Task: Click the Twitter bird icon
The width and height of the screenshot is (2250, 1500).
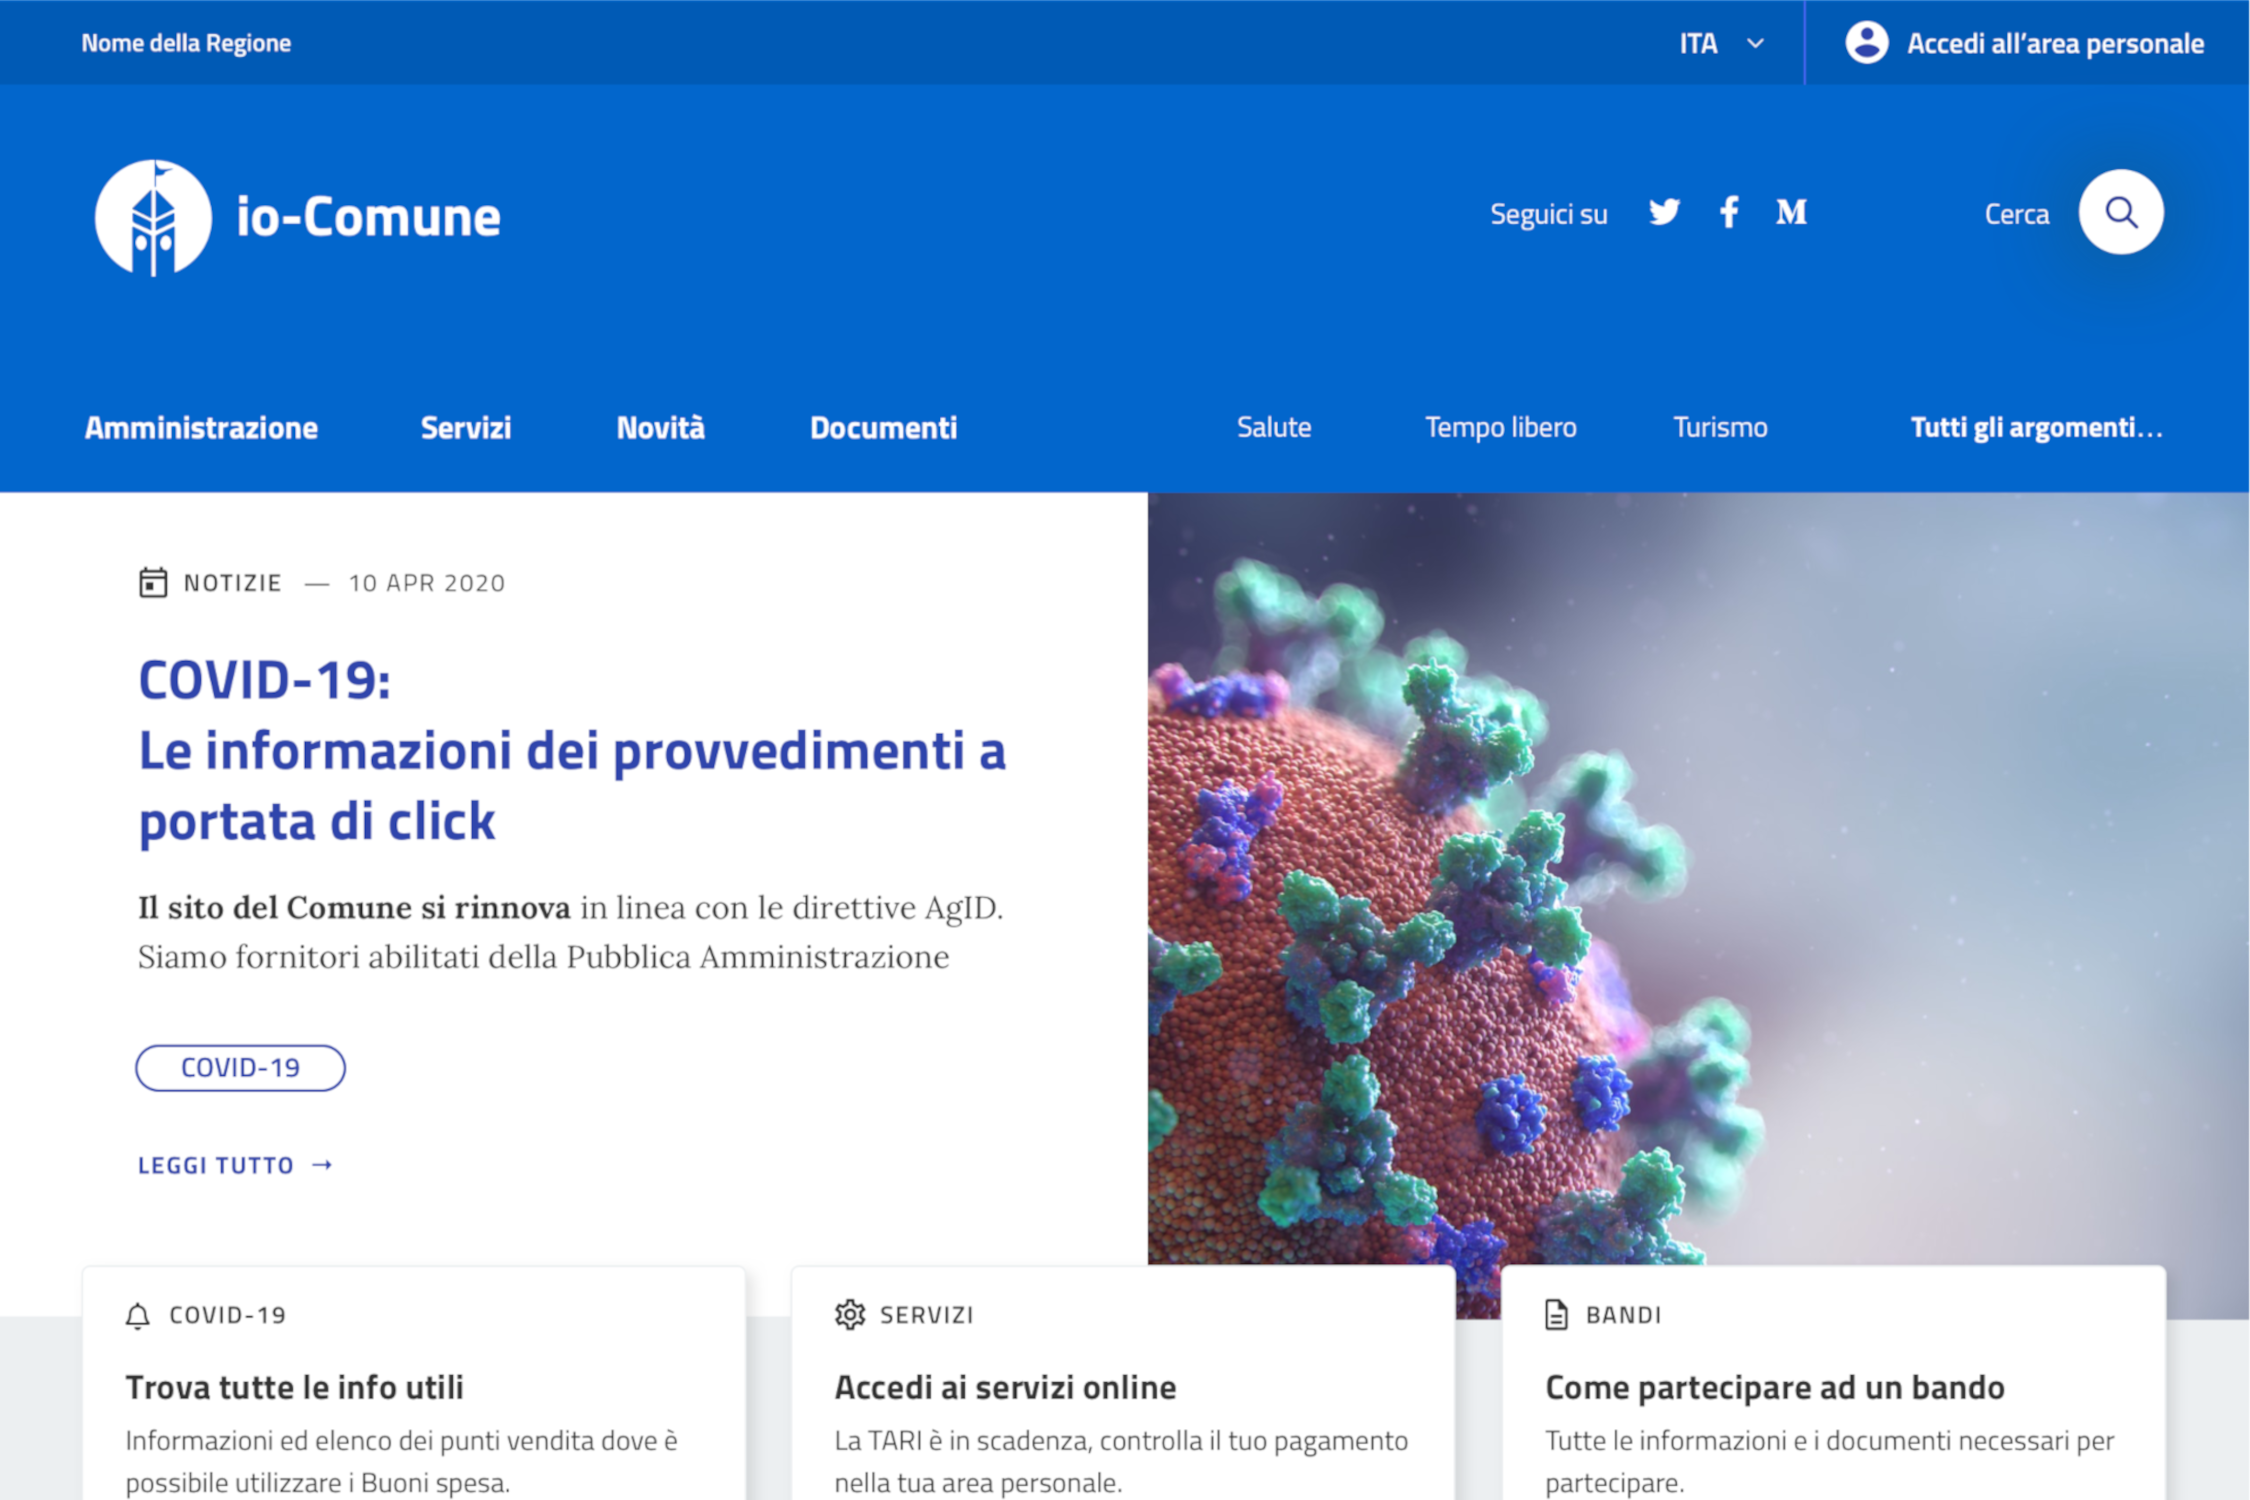Action: (1664, 212)
